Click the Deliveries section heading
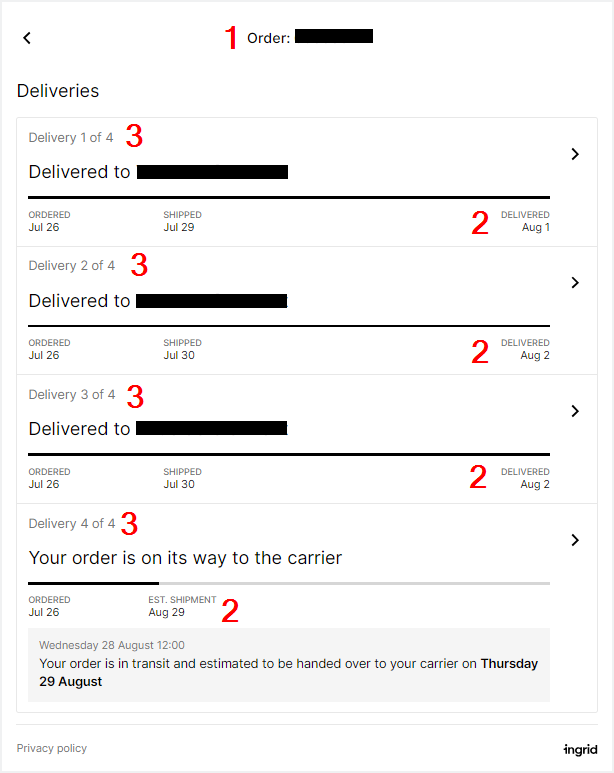The width and height of the screenshot is (614, 773). 58,91
